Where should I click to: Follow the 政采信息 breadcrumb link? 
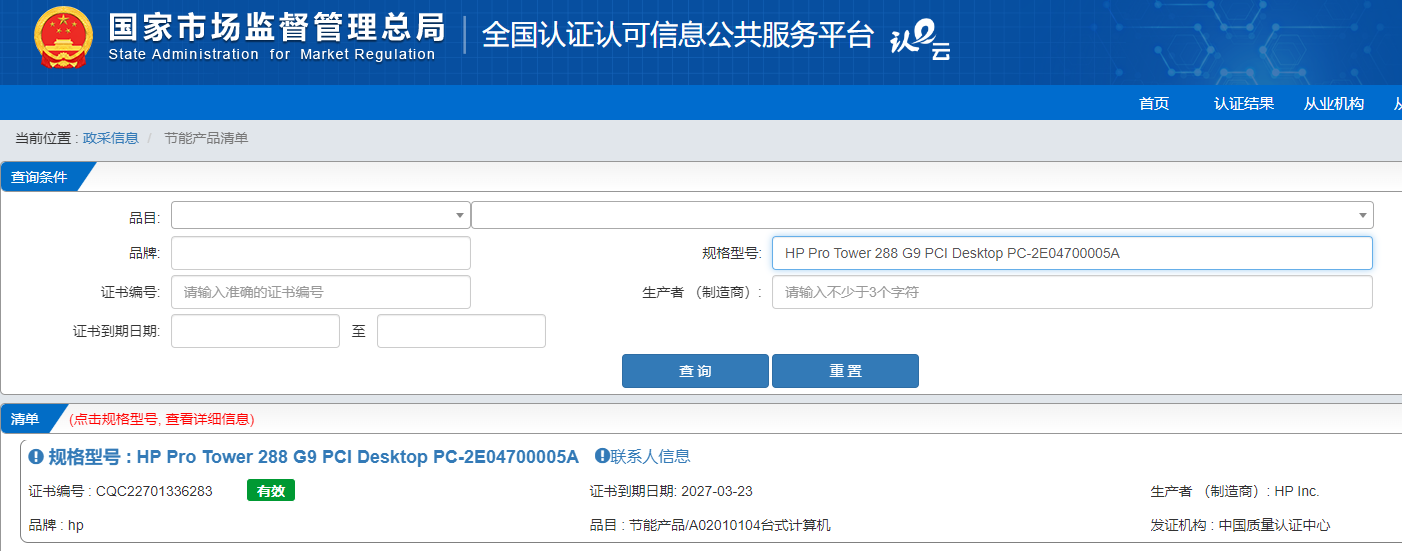pyautogui.click(x=110, y=138)
